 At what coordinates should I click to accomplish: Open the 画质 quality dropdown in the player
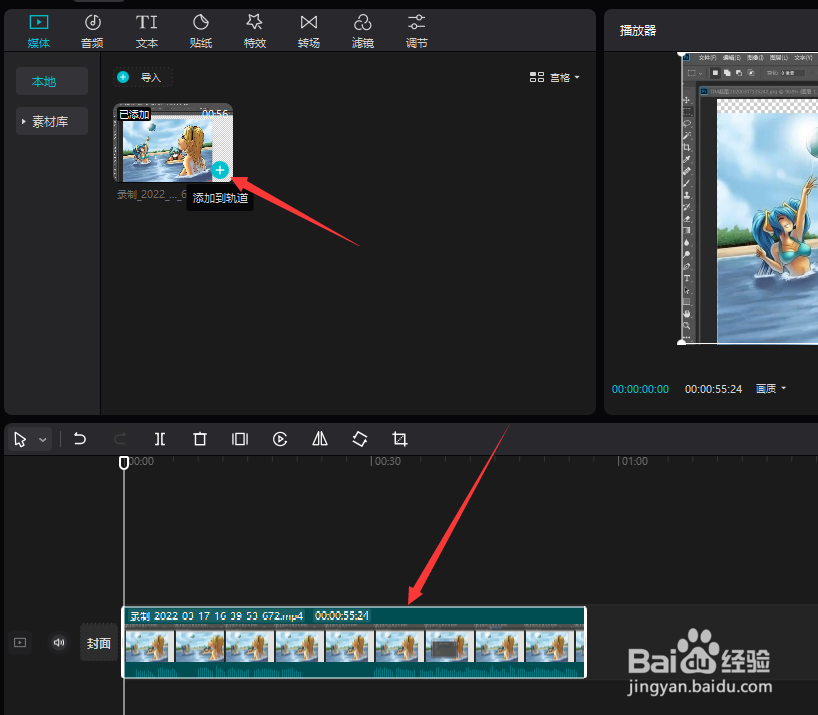pyautogui.click(x=771, y=389)
